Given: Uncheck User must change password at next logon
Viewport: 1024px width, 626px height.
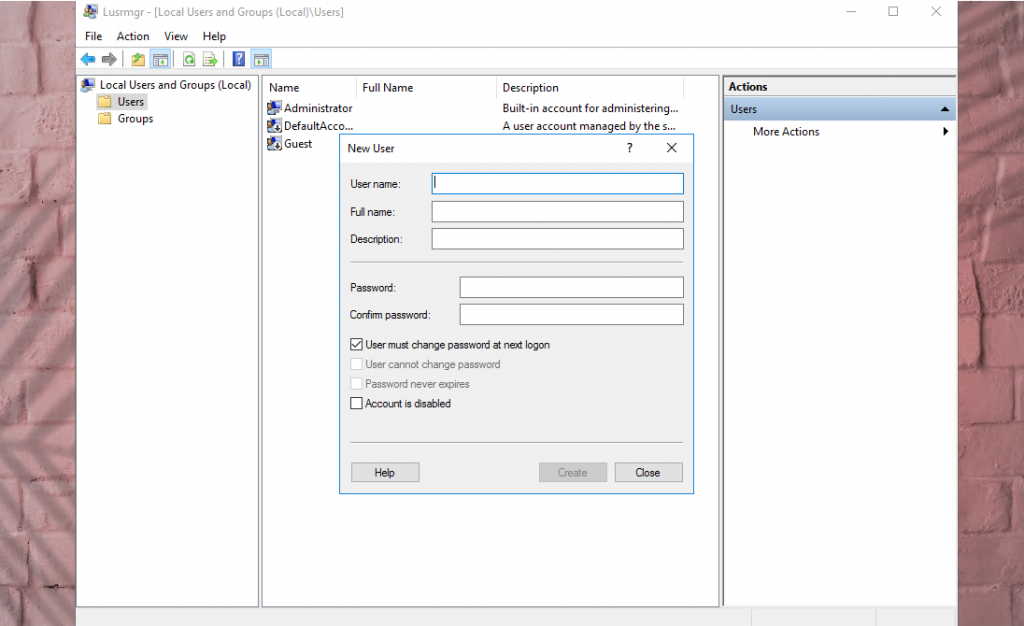Looking at the screenshot, I should 356,344.
